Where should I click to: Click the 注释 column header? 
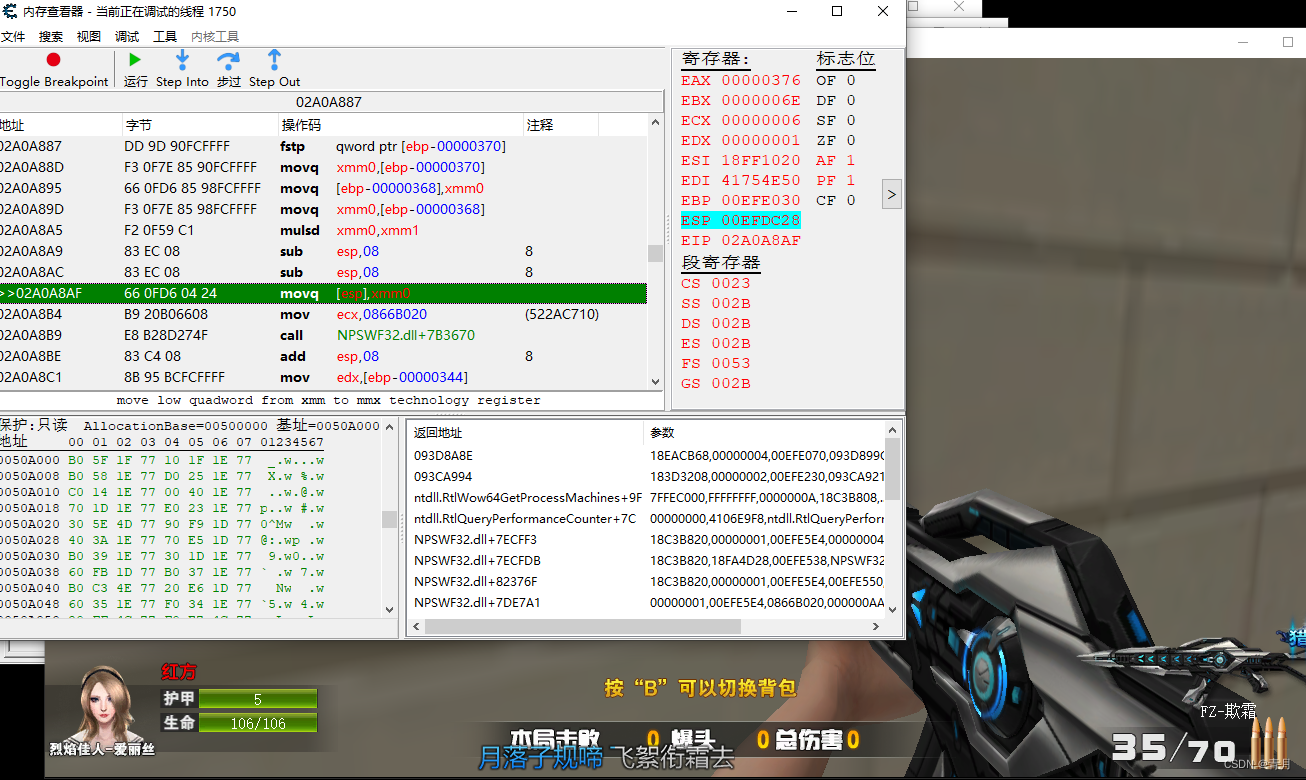coord(561,125)
